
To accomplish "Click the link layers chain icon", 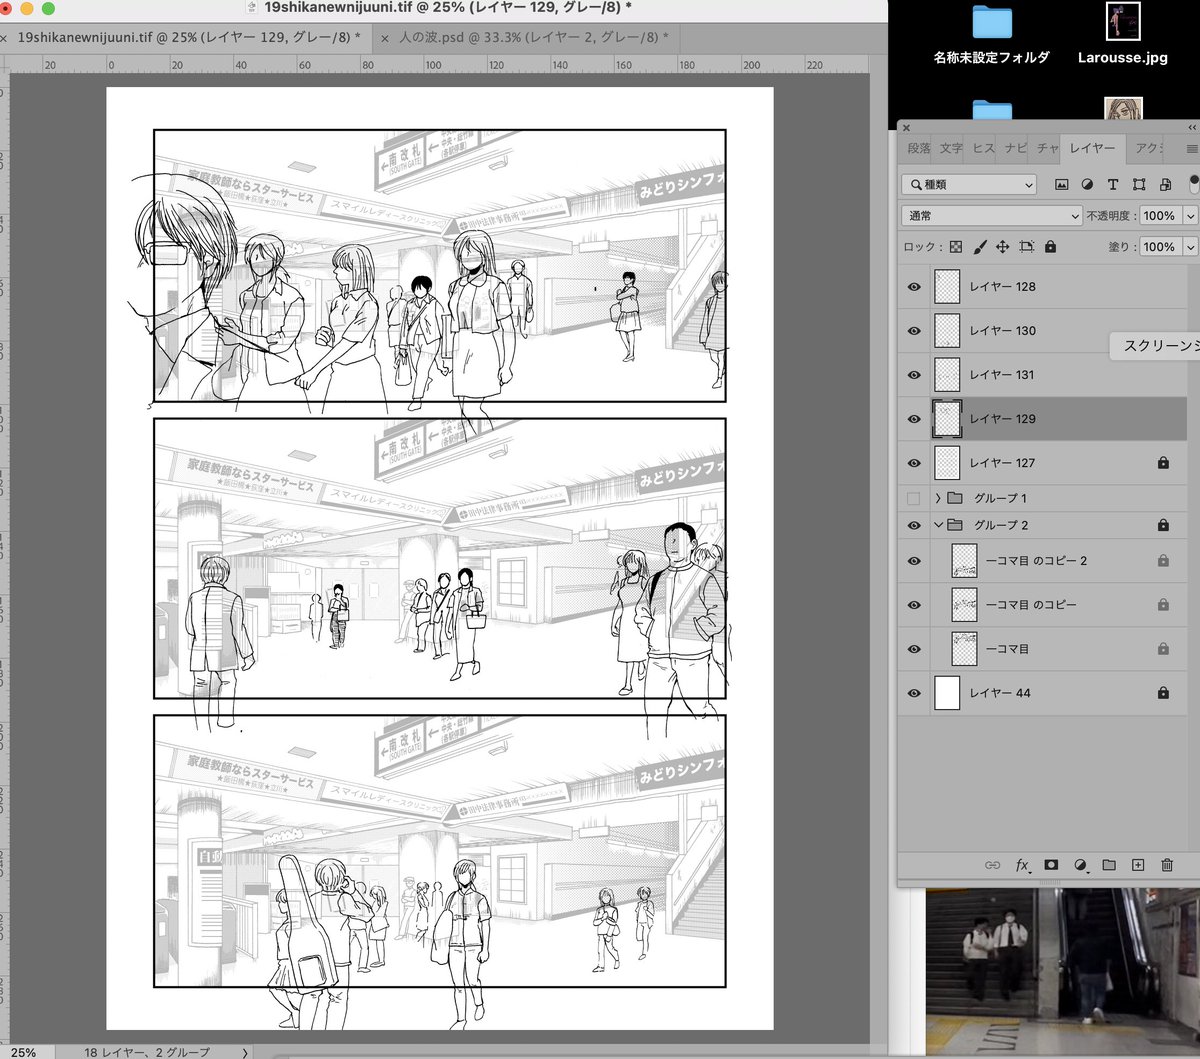I will tap(992, 865).
